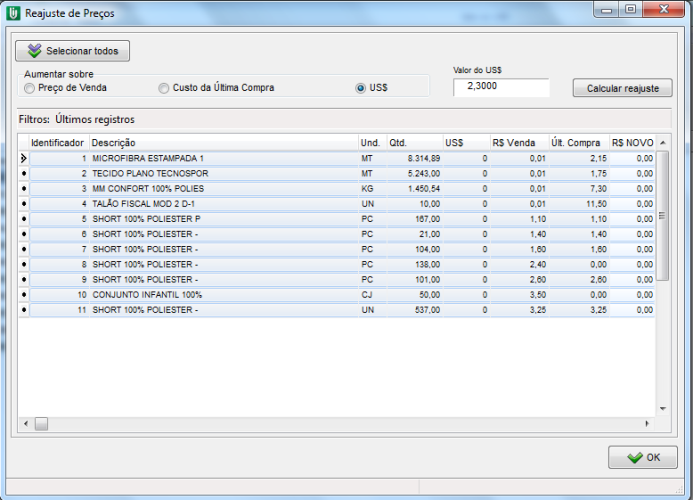Click the Qtd. column header
Screen dimensions: 693x500
pyautogui.click(x=413, y=143)
